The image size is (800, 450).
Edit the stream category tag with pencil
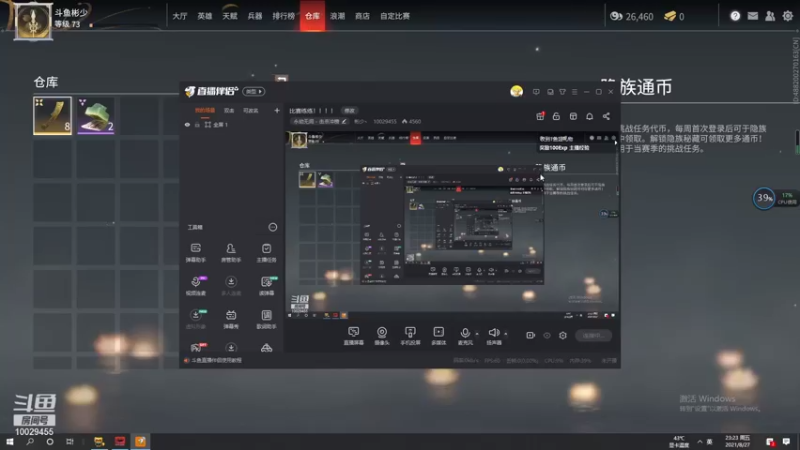(x=320, y=121)
